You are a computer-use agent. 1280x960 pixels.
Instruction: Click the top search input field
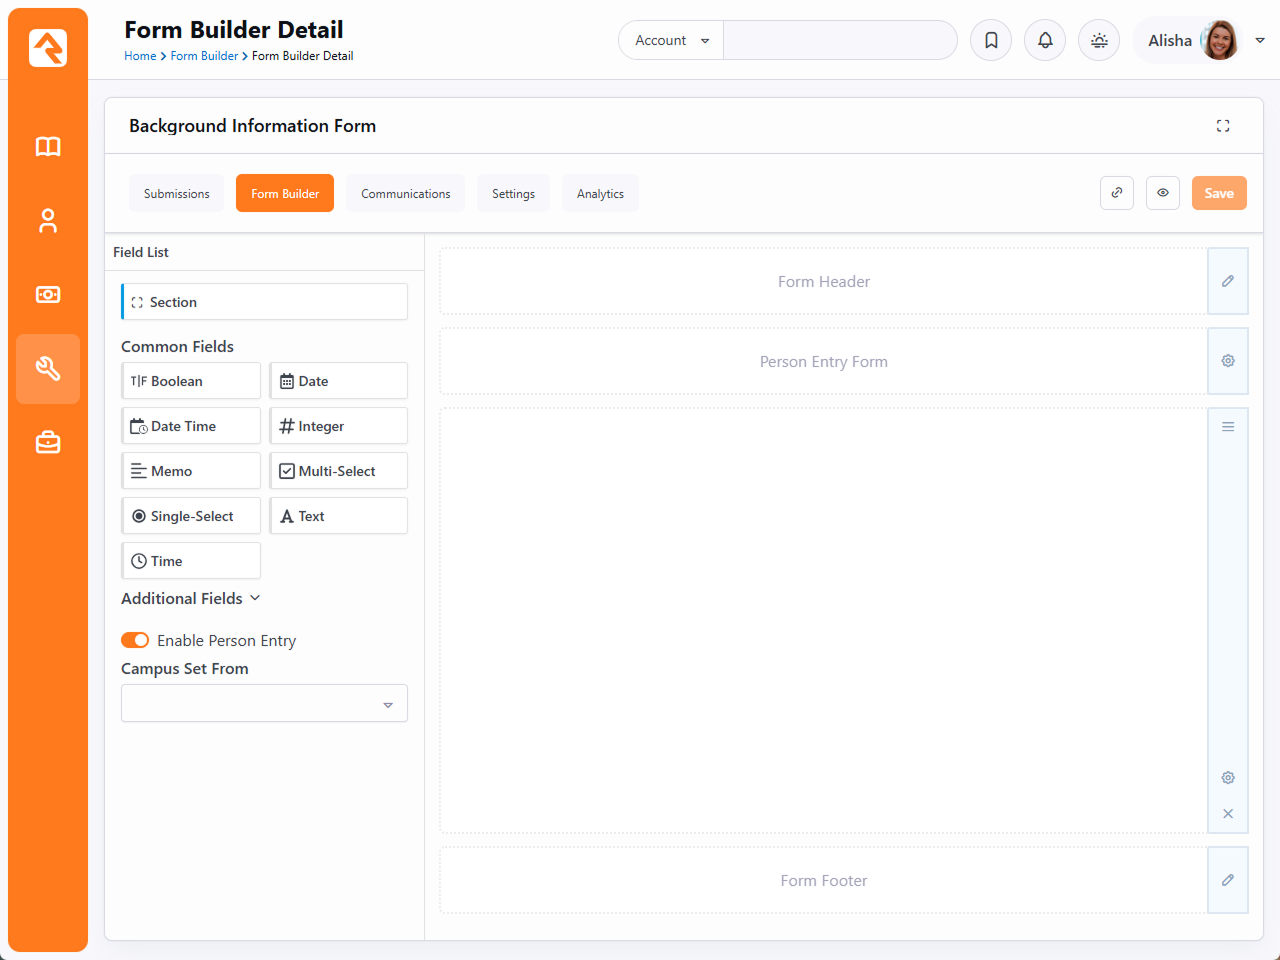[x=840, y=41]
